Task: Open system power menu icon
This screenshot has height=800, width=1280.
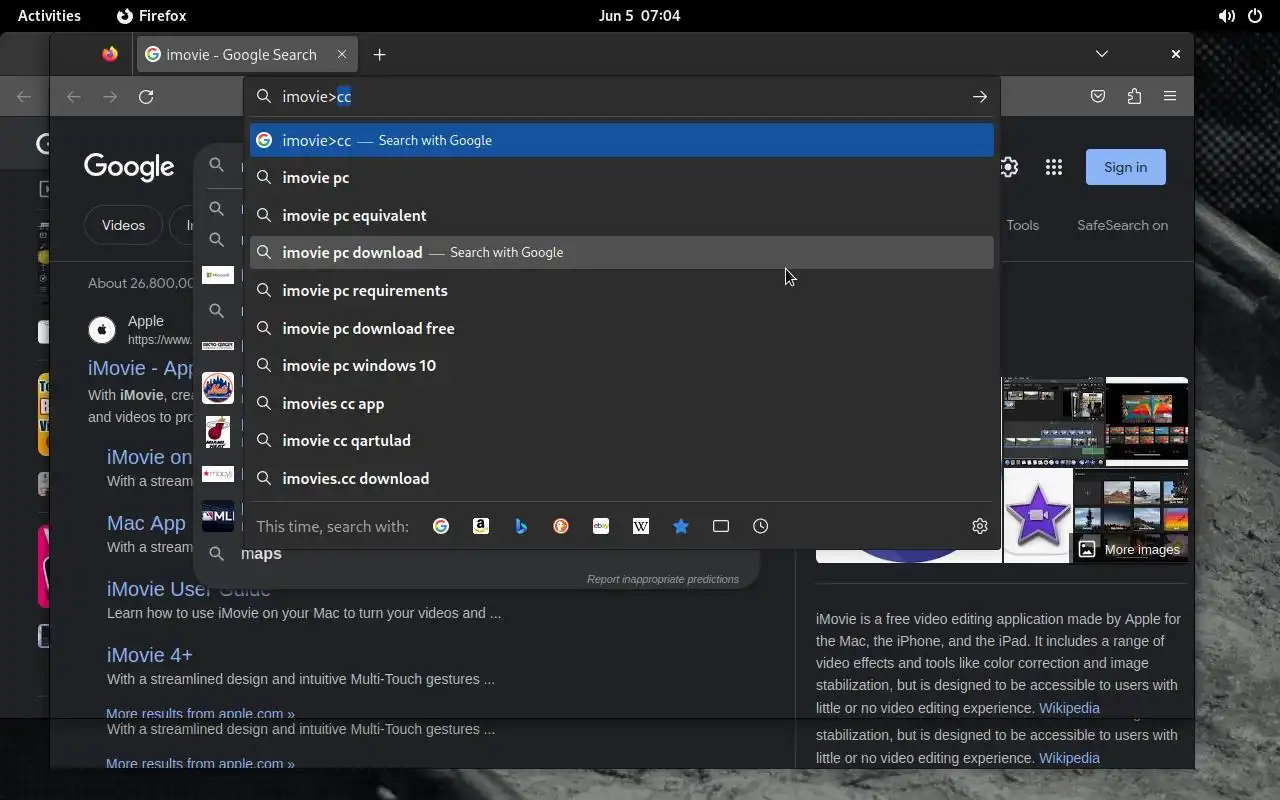Action: tap(1255, 16)
